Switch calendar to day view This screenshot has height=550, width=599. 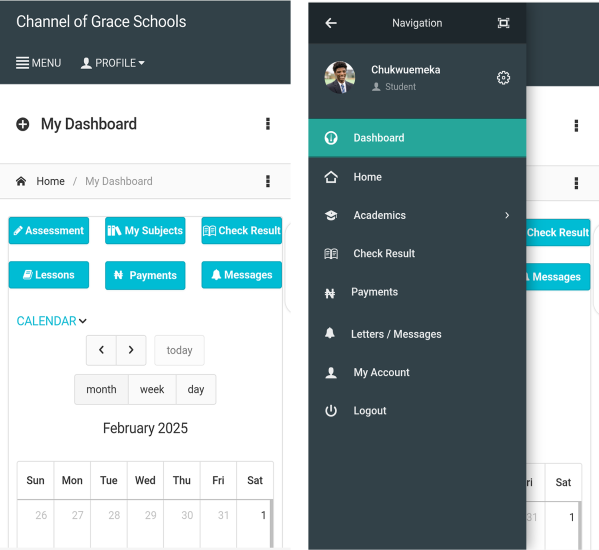tap(196, 390)
